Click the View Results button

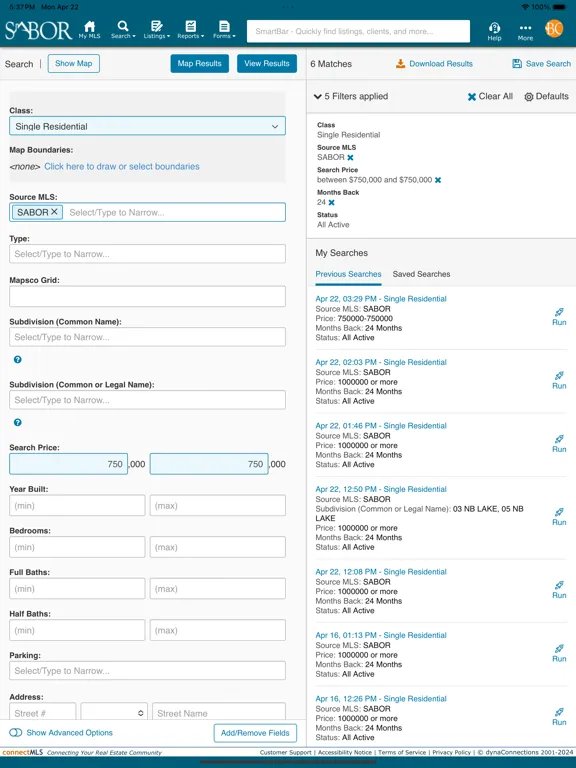tap(267, 64)
